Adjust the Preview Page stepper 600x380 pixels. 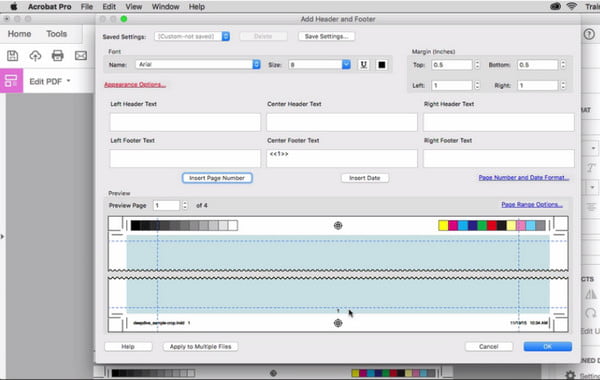pyautogui.click(x=185, y=205)
